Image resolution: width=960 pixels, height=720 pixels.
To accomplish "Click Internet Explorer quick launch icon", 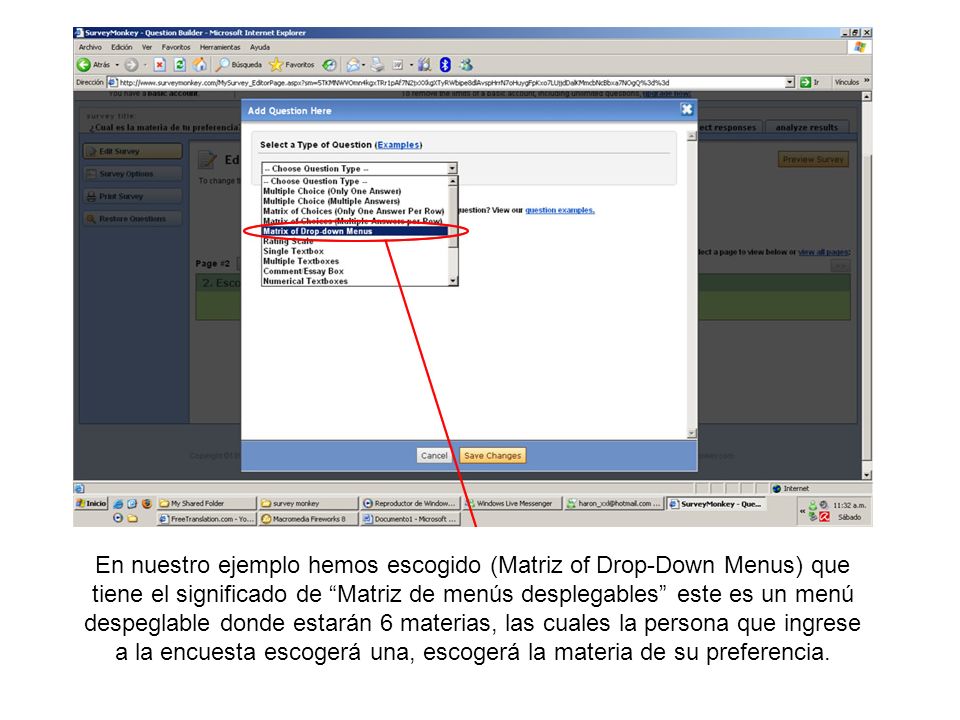I will coord(118,503).
